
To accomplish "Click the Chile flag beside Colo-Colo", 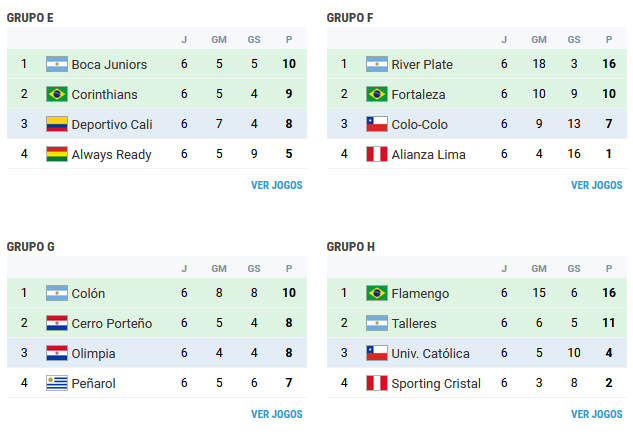I will pos(377,124).
